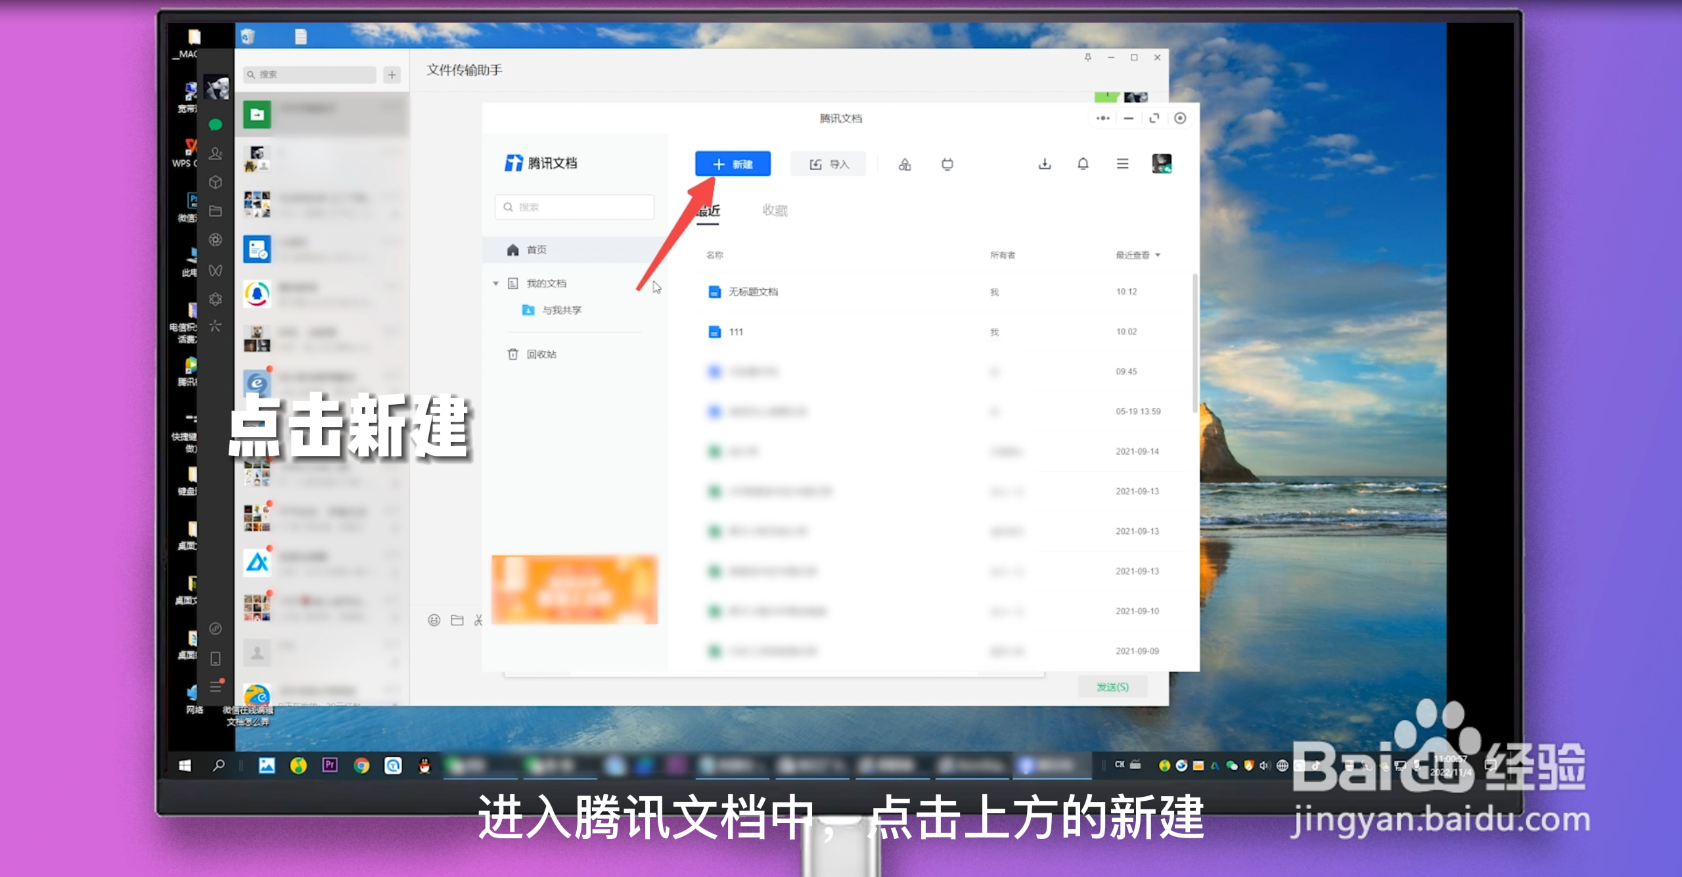Open the WeChat contacts icon
1682x877 pixels.
(x=215, y=154)
